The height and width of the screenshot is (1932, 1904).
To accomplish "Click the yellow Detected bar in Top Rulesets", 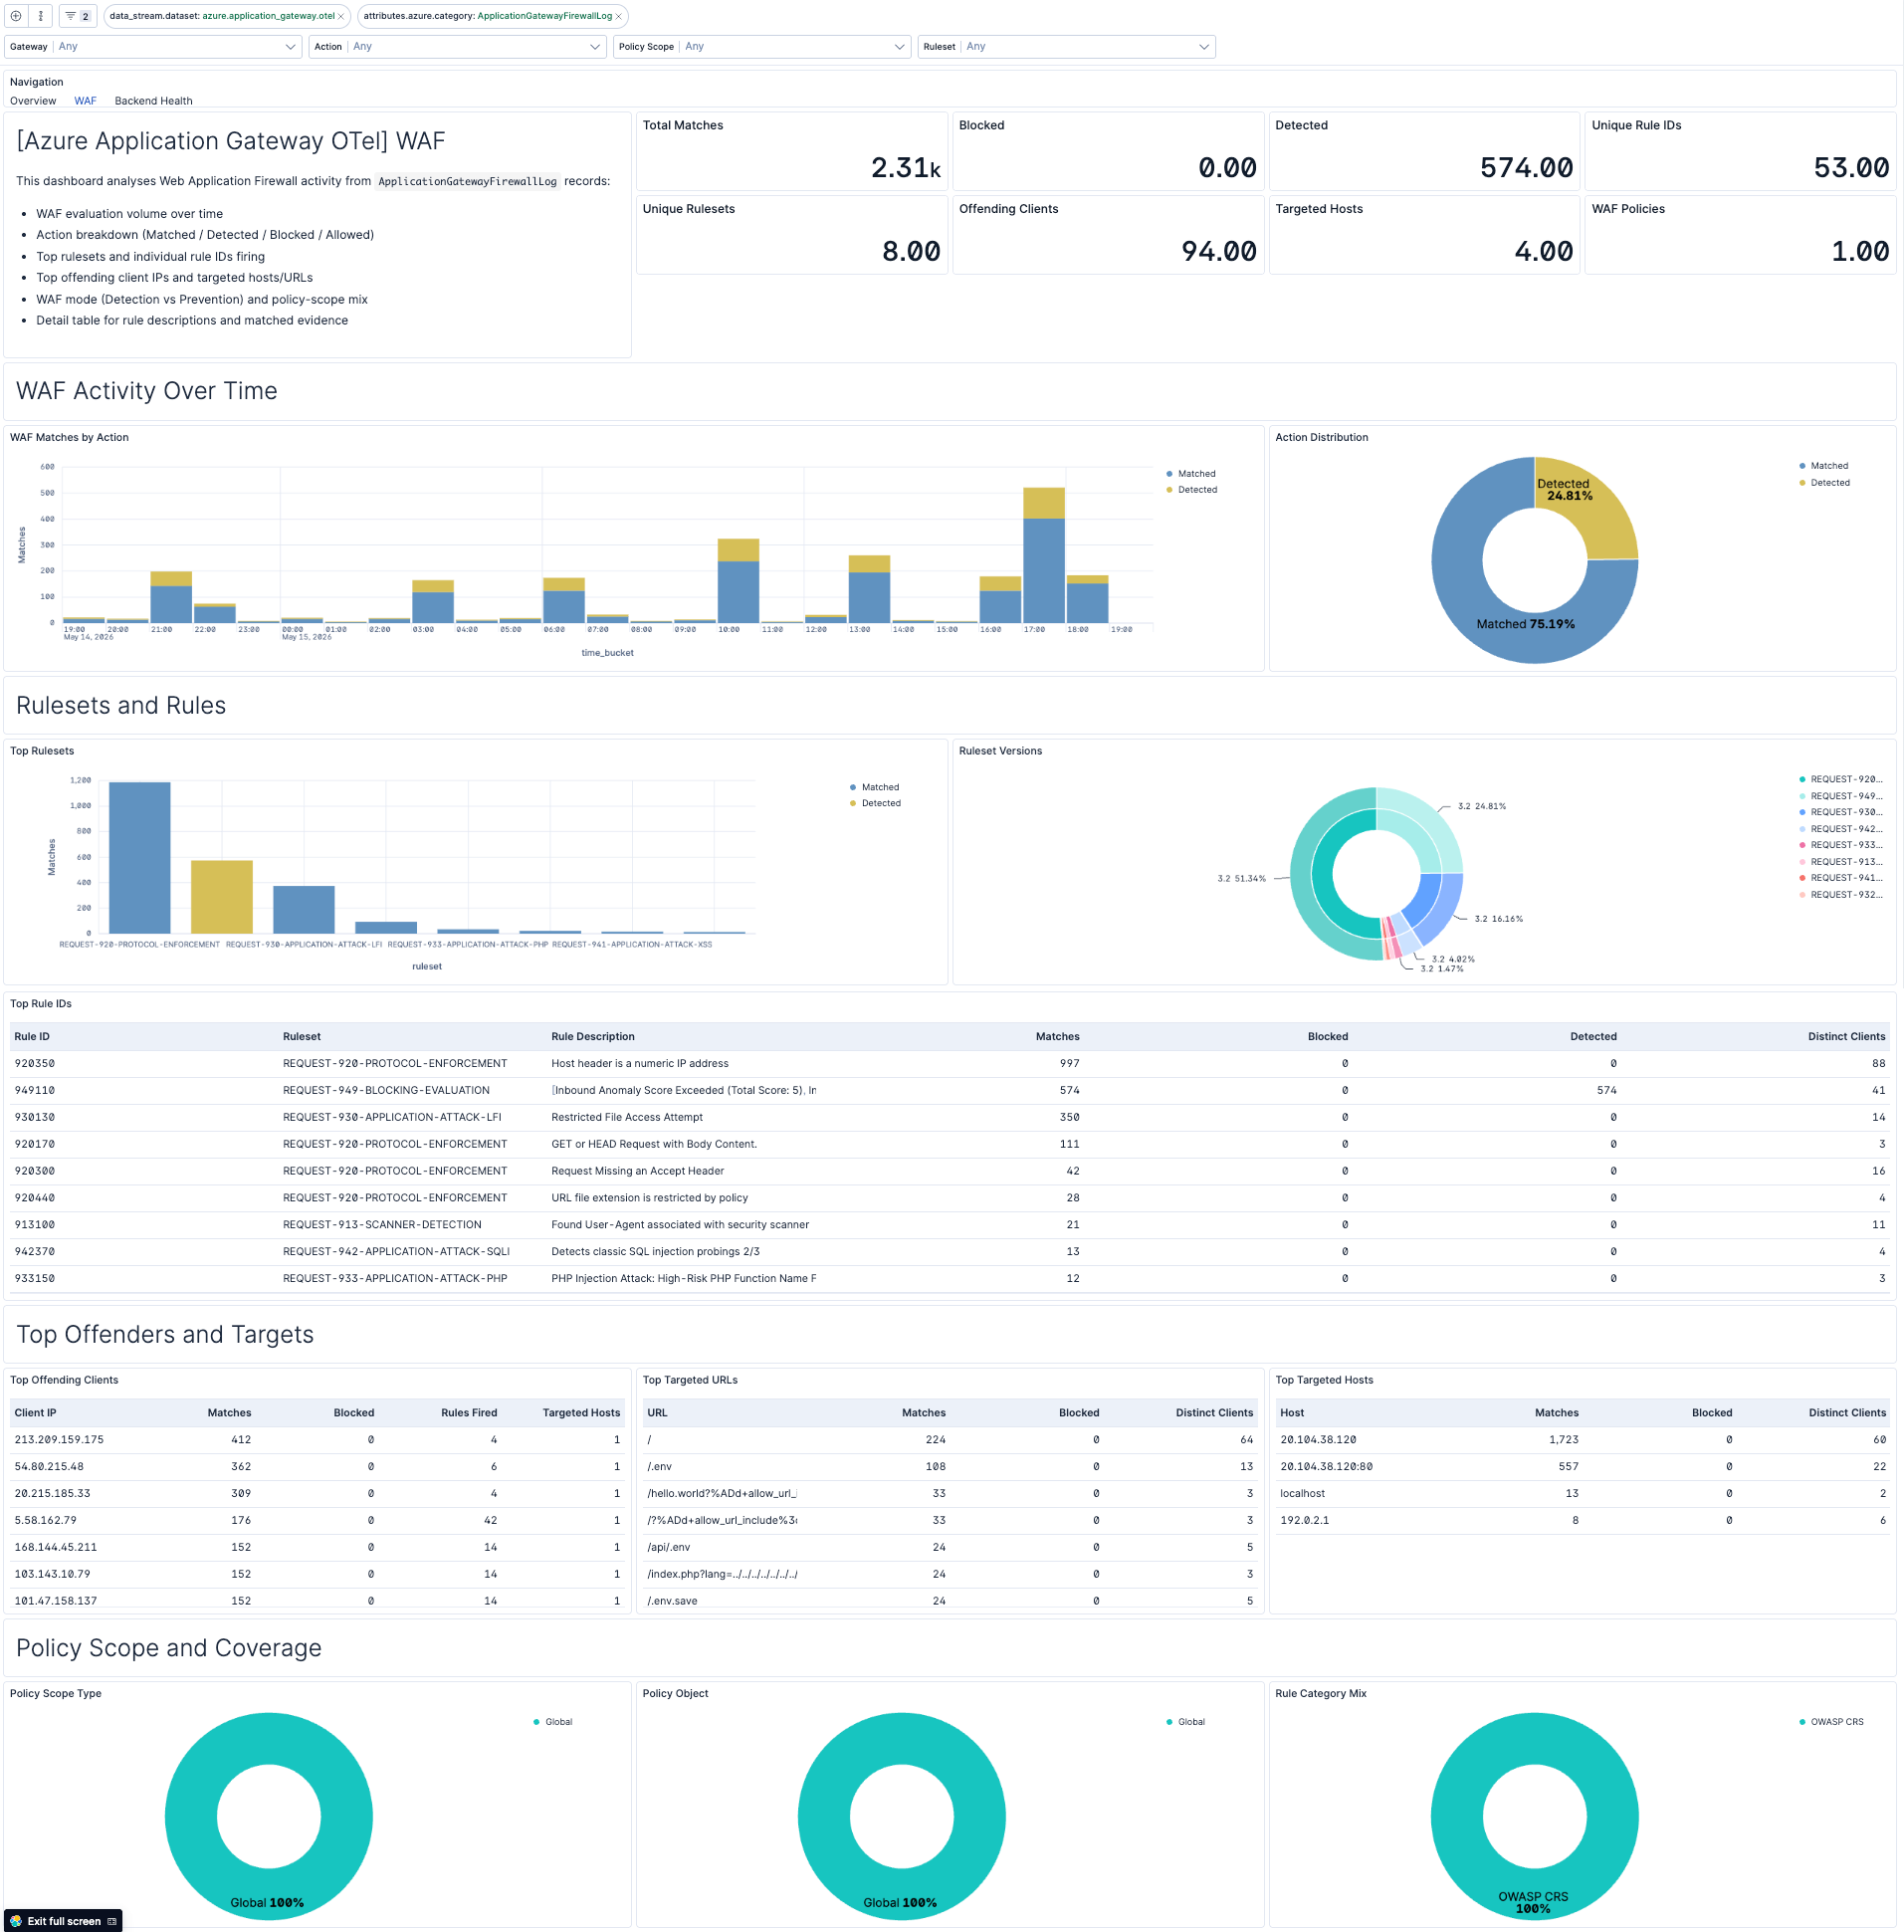I will 222,897.
